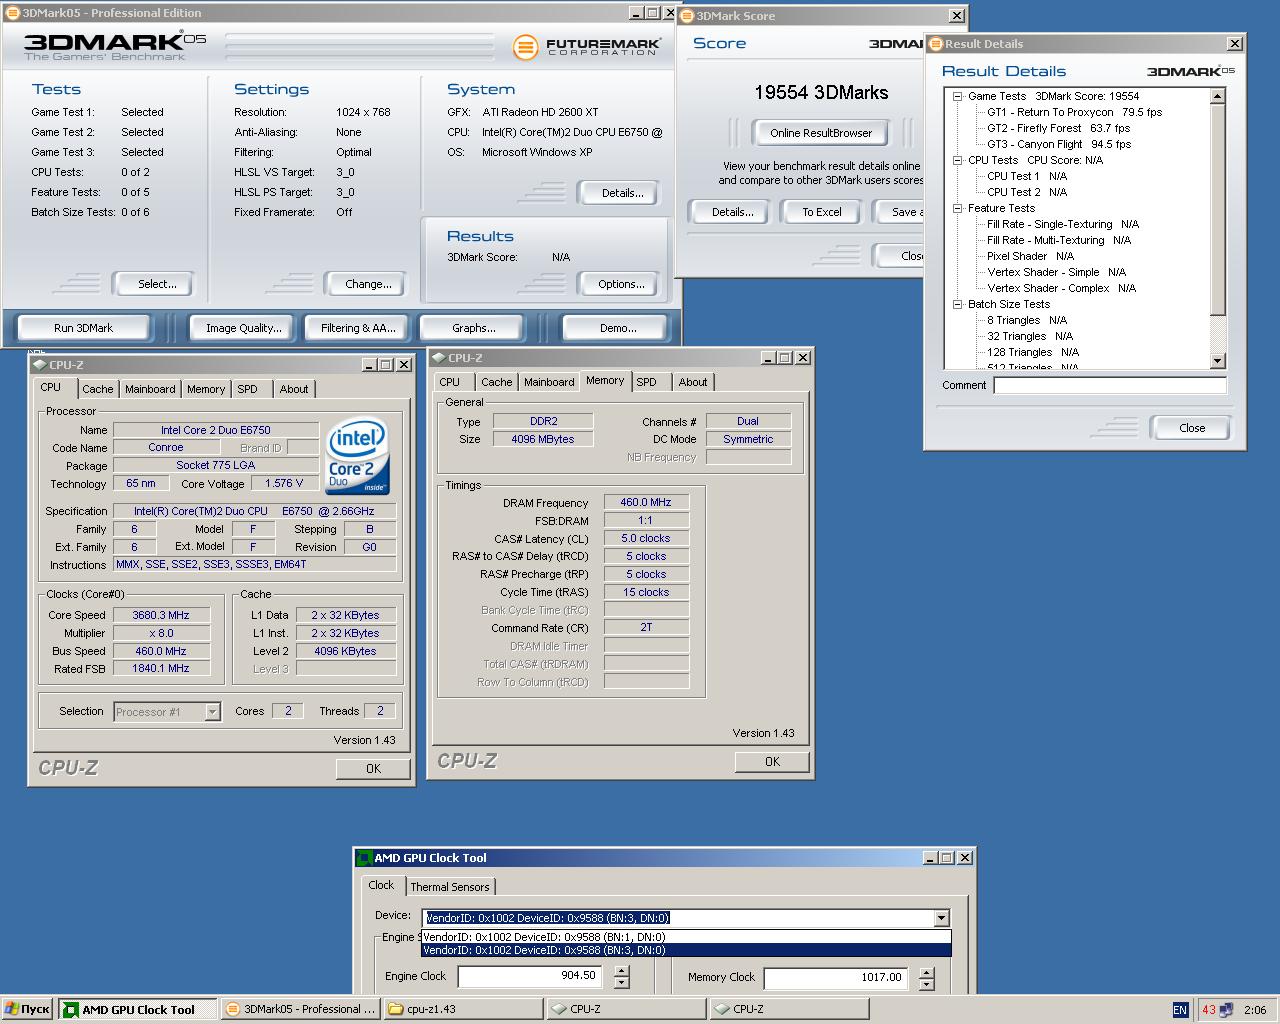Increase Memory Clock with up arrow
The image size is (1280, 1024).
point(928,971)
